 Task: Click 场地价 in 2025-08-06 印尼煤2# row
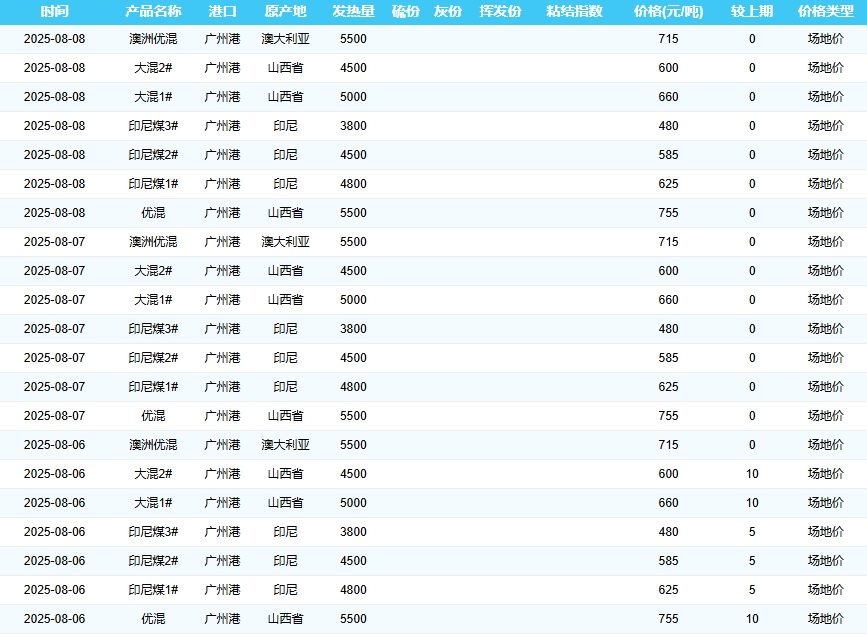click(825, 561)
